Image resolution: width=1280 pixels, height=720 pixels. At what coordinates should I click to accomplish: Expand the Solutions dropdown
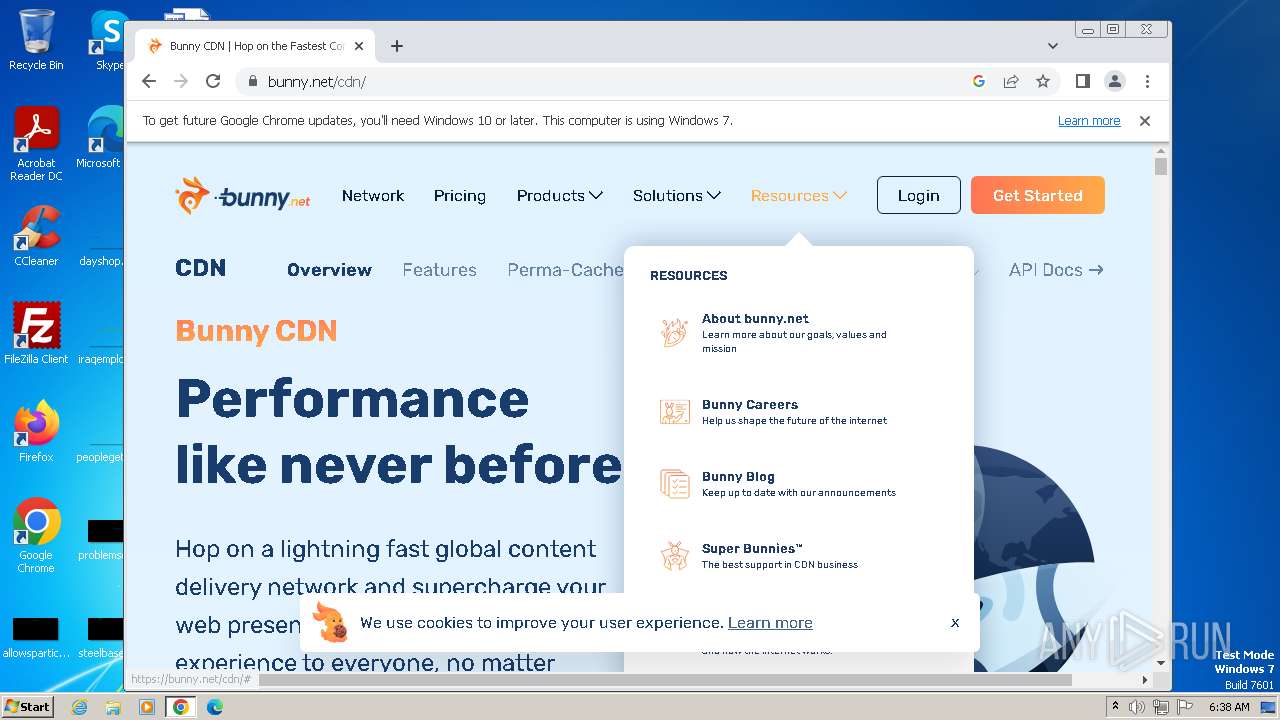(x=676, y=196)
